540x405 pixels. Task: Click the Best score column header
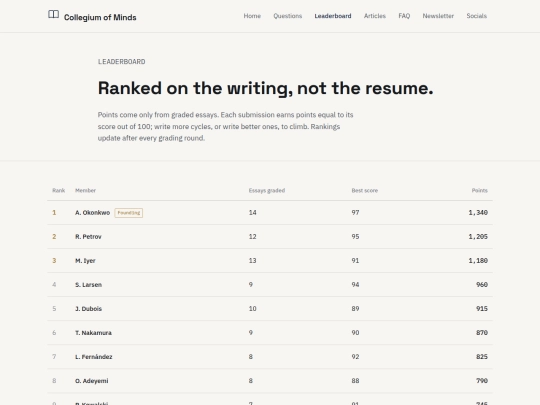point(365,190)
